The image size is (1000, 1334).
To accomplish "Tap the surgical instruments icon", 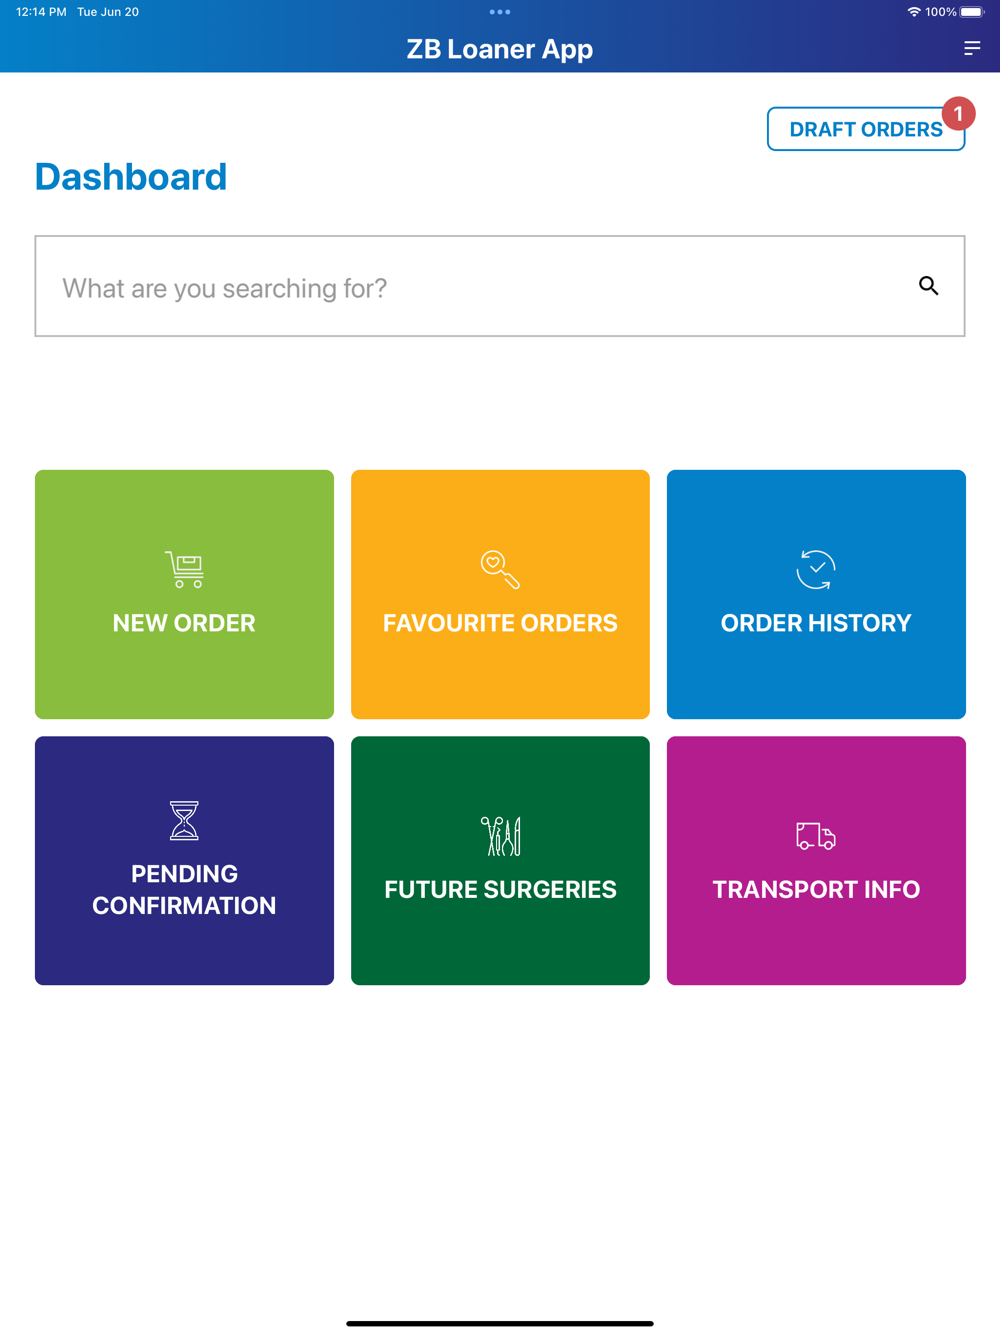I will tap(500, 836).
